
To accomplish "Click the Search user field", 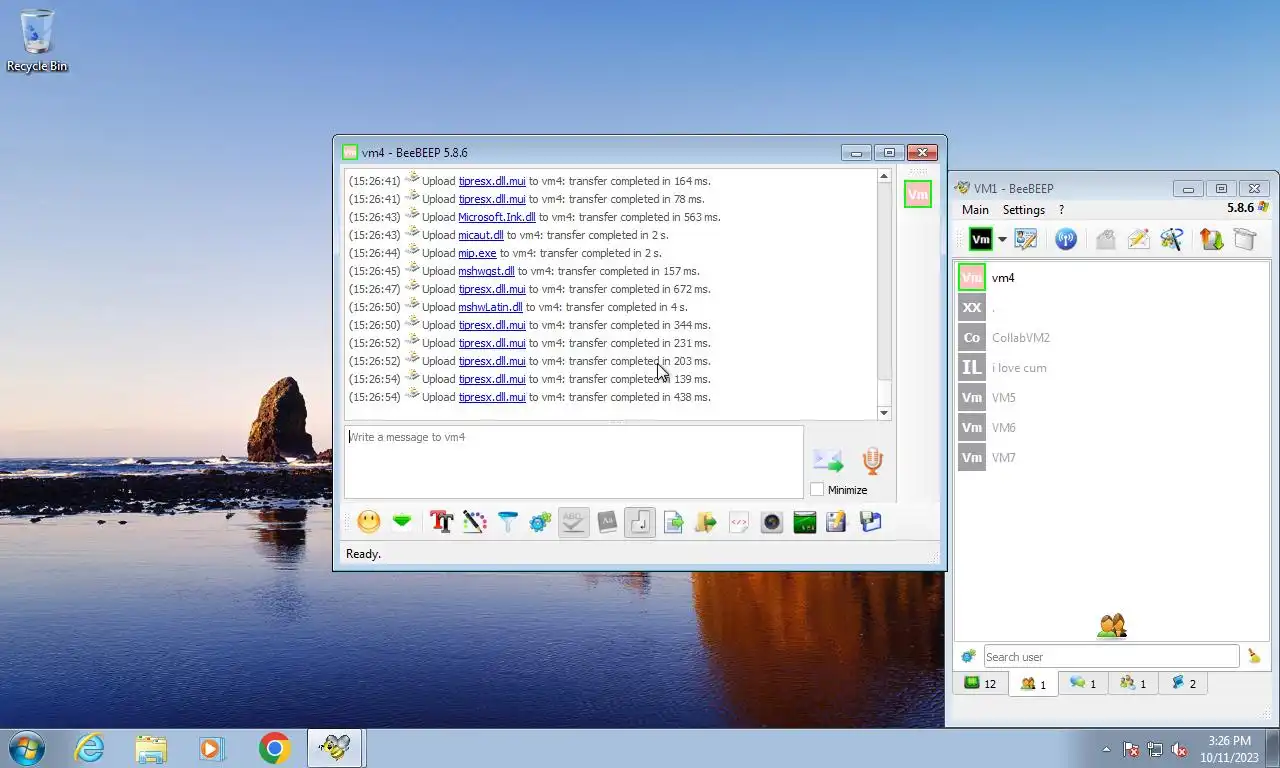I will tap(1111, 657).
